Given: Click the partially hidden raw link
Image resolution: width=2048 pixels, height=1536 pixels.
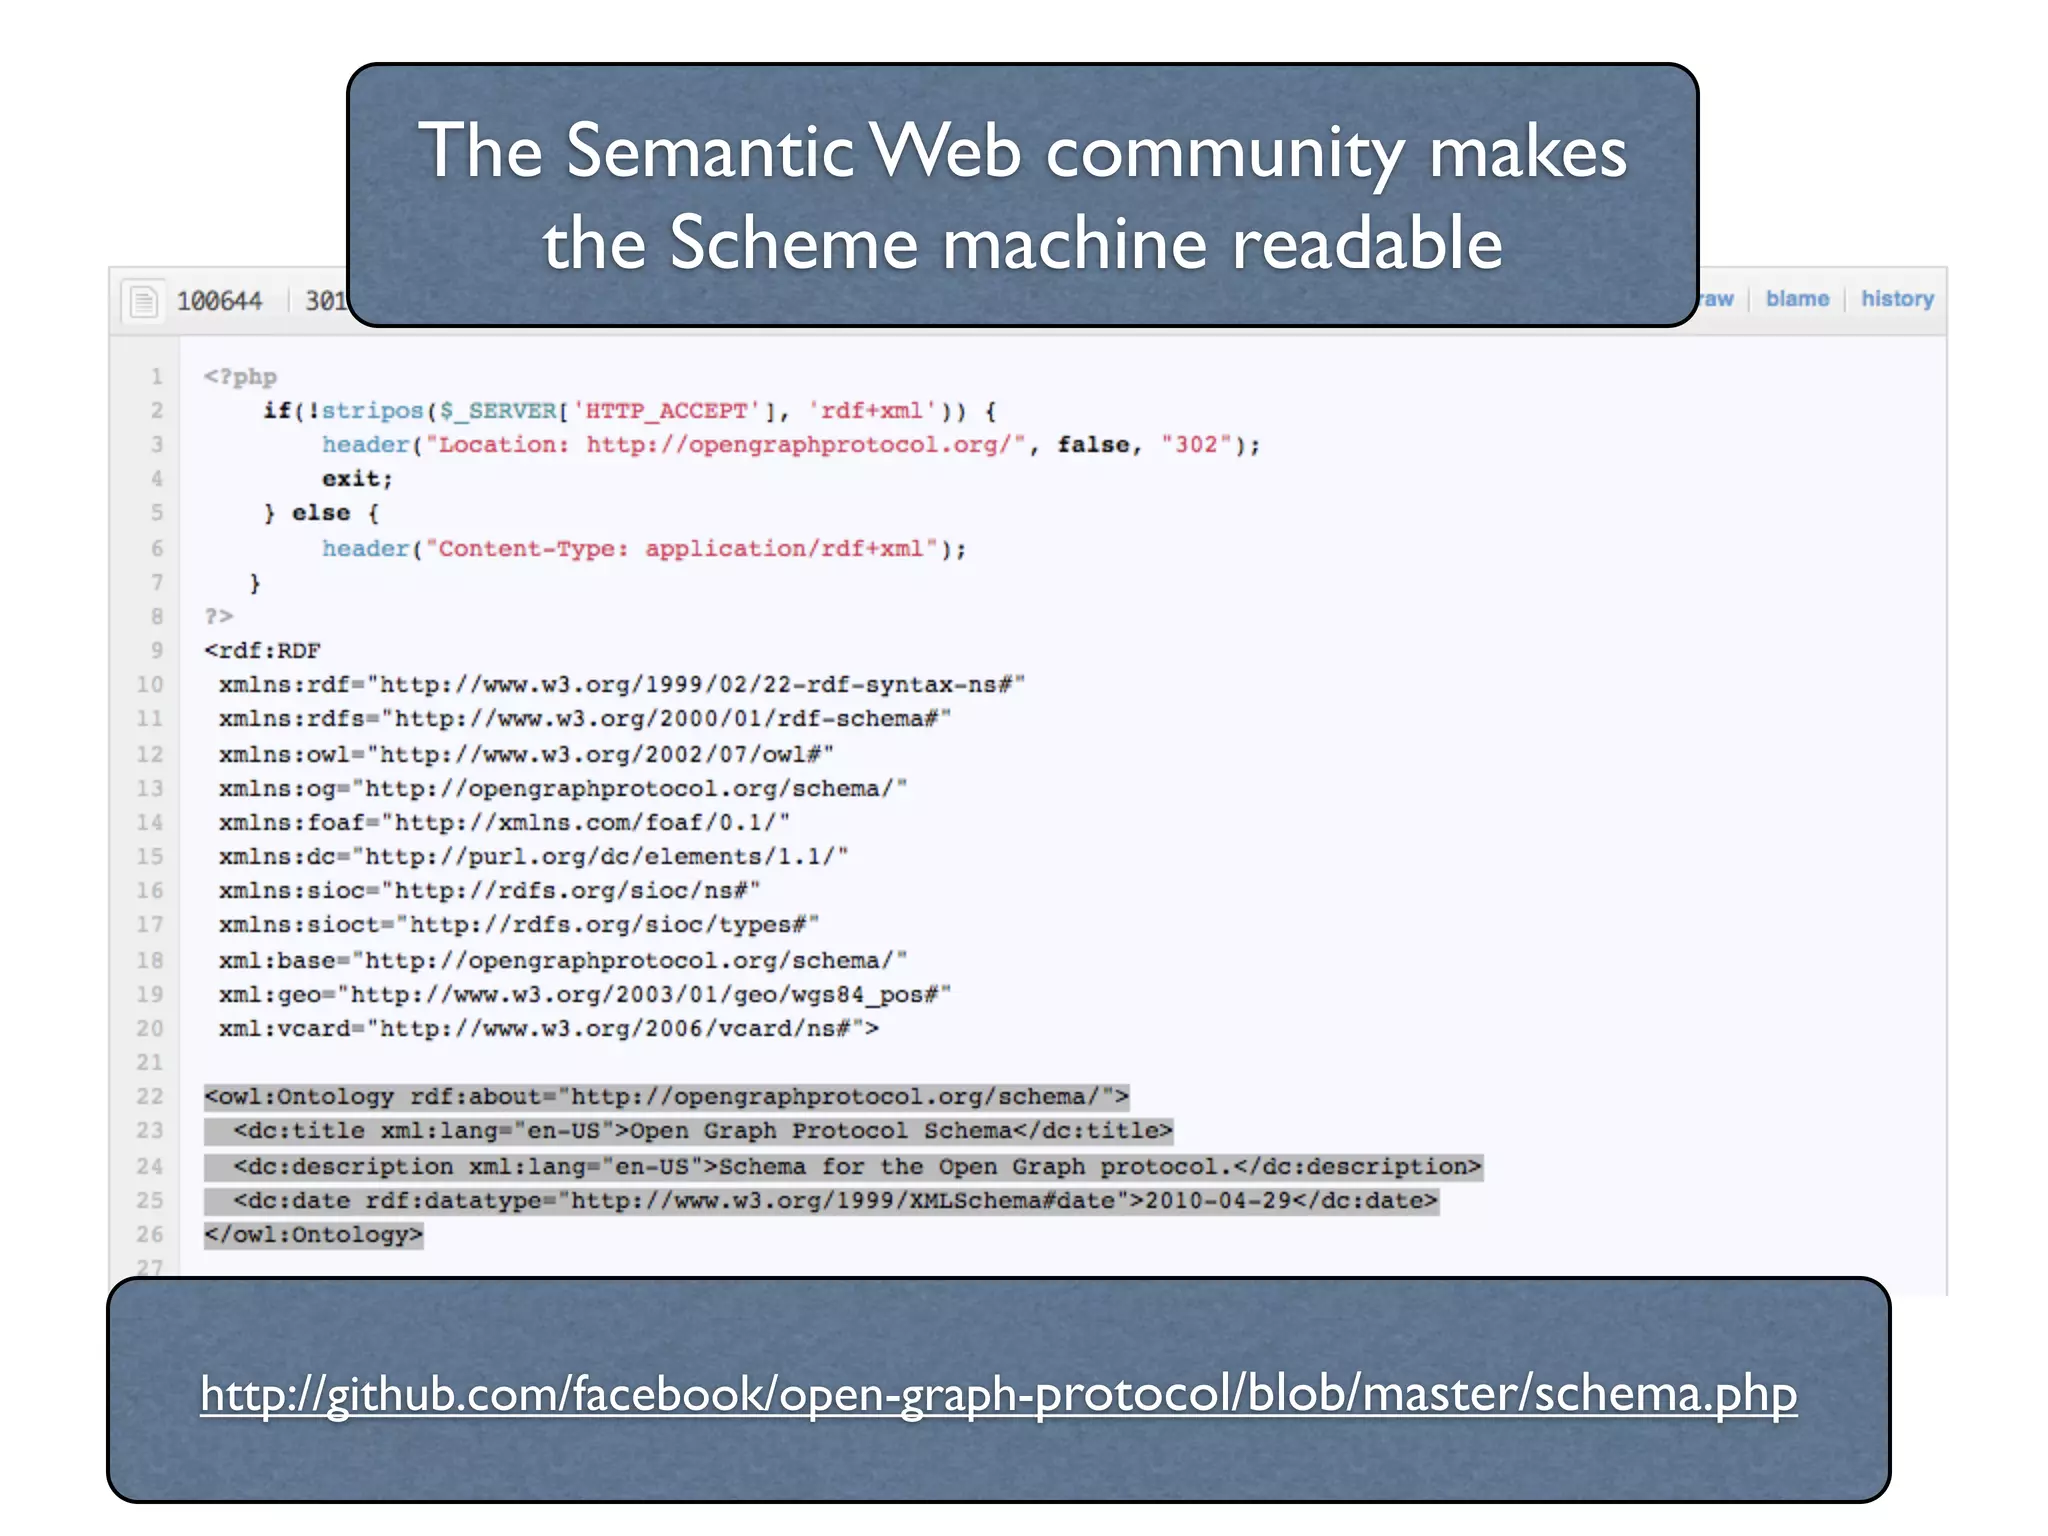Looking at the screenshot, I should [1718, 299].
